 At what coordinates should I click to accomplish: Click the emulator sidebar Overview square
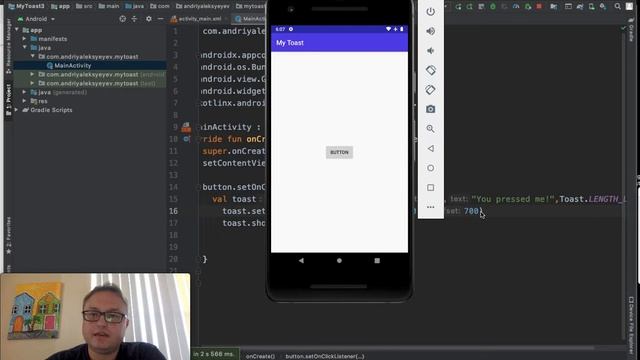(430, 187)
